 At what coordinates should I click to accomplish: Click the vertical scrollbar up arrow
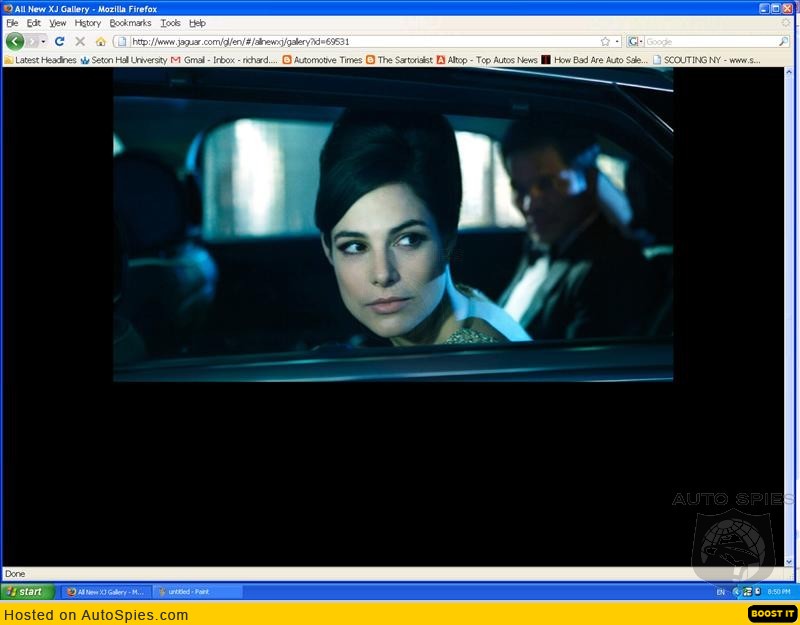click(789, 72)
